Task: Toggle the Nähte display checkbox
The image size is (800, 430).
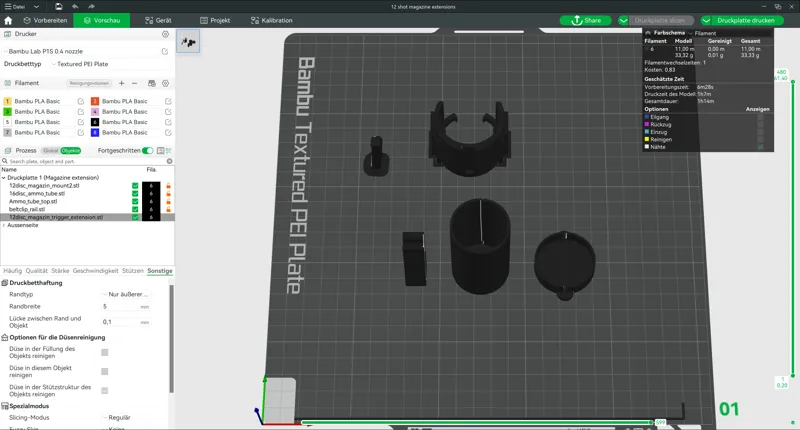Action: click(760, 147)
